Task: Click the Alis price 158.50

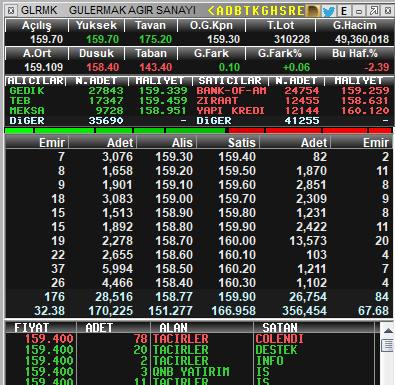Action: pyautogui.click(x=174, y=269)
